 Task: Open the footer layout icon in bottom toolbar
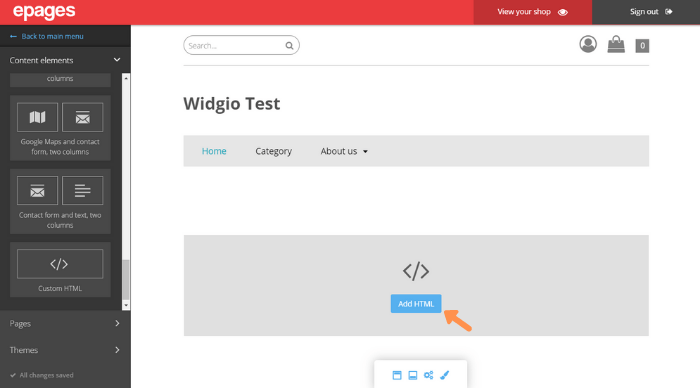(x=412, y=375)
